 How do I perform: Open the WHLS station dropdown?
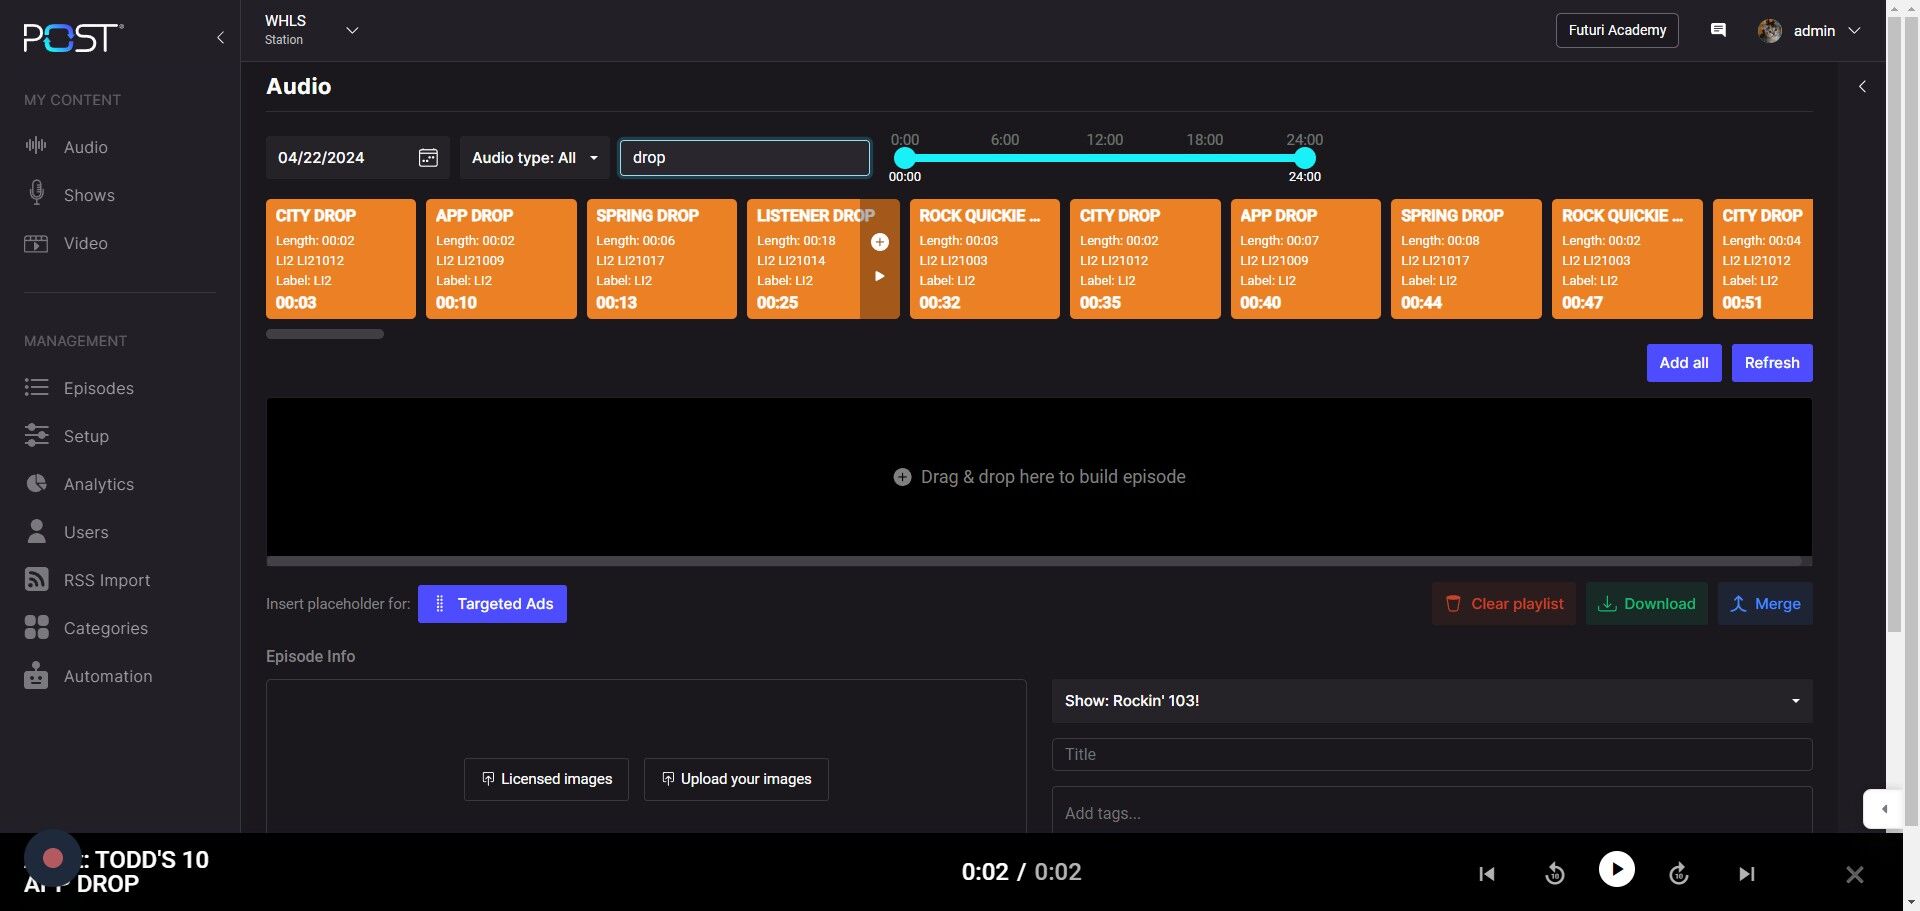pyautogui.click(x=351, y=31)
